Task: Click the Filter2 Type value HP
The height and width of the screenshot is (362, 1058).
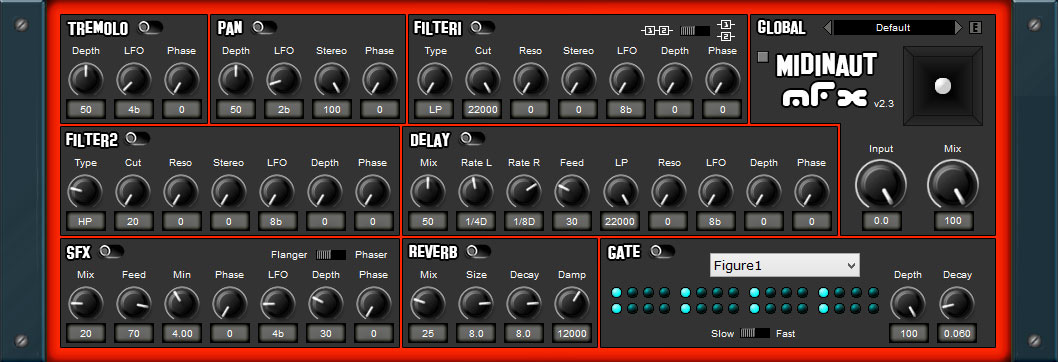Action: (x=86, y=221)
